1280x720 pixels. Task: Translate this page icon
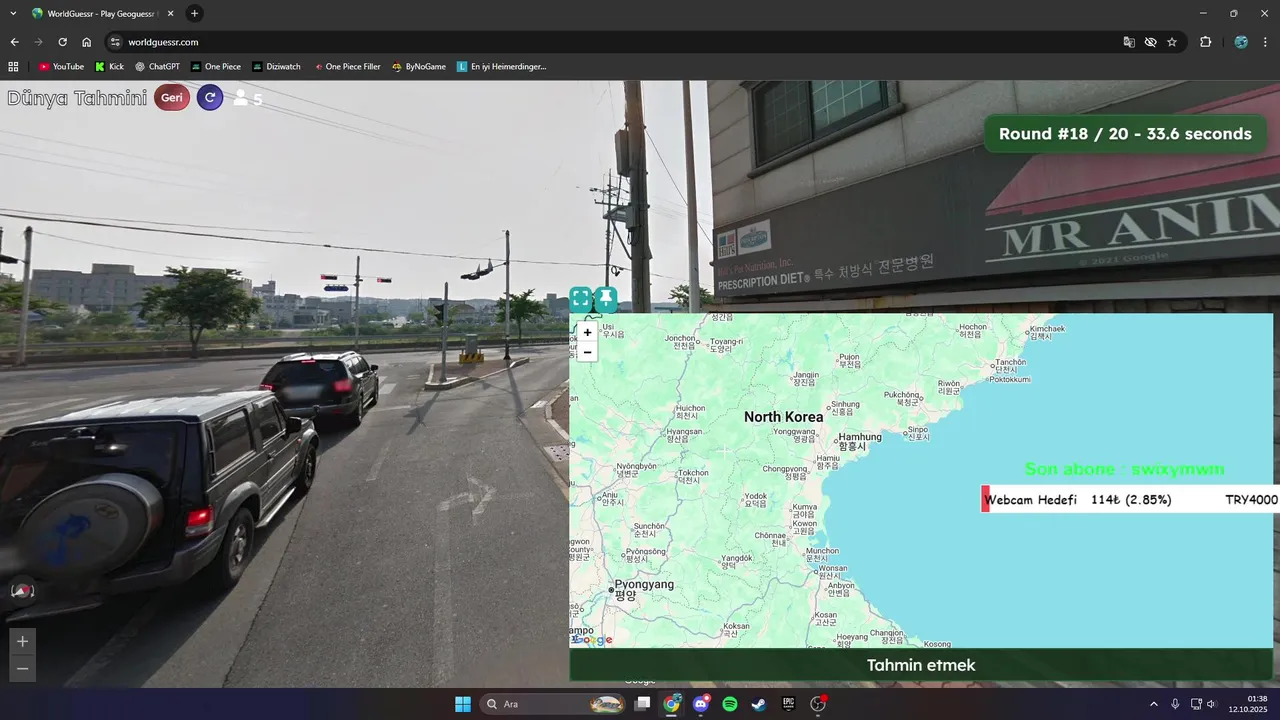click(x=1129, y=42)
